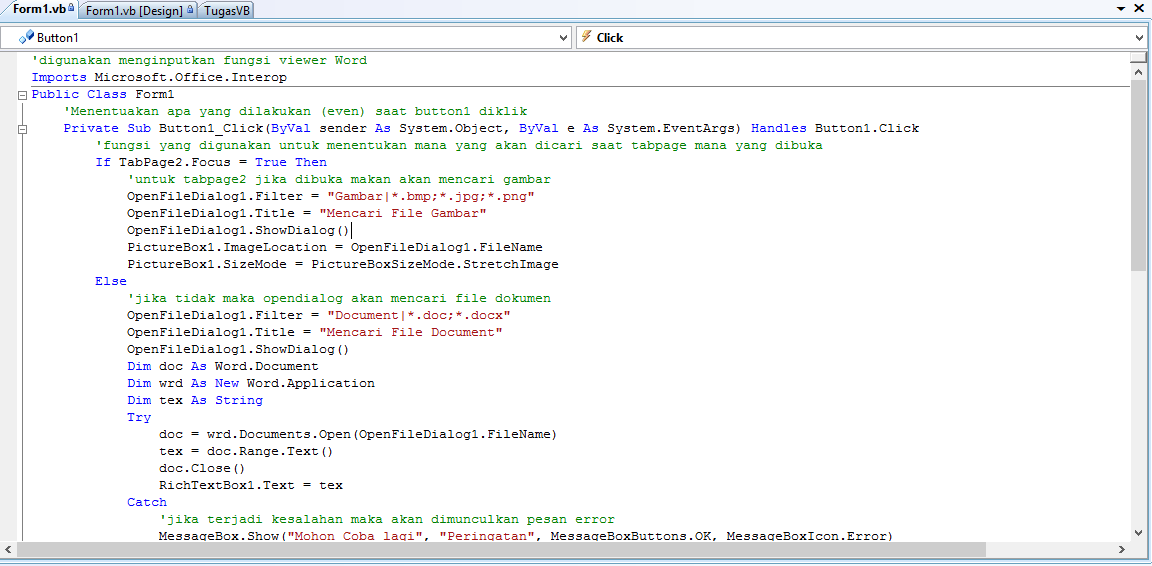Click the vertical scrollbar thumb

coord(1138,174)
